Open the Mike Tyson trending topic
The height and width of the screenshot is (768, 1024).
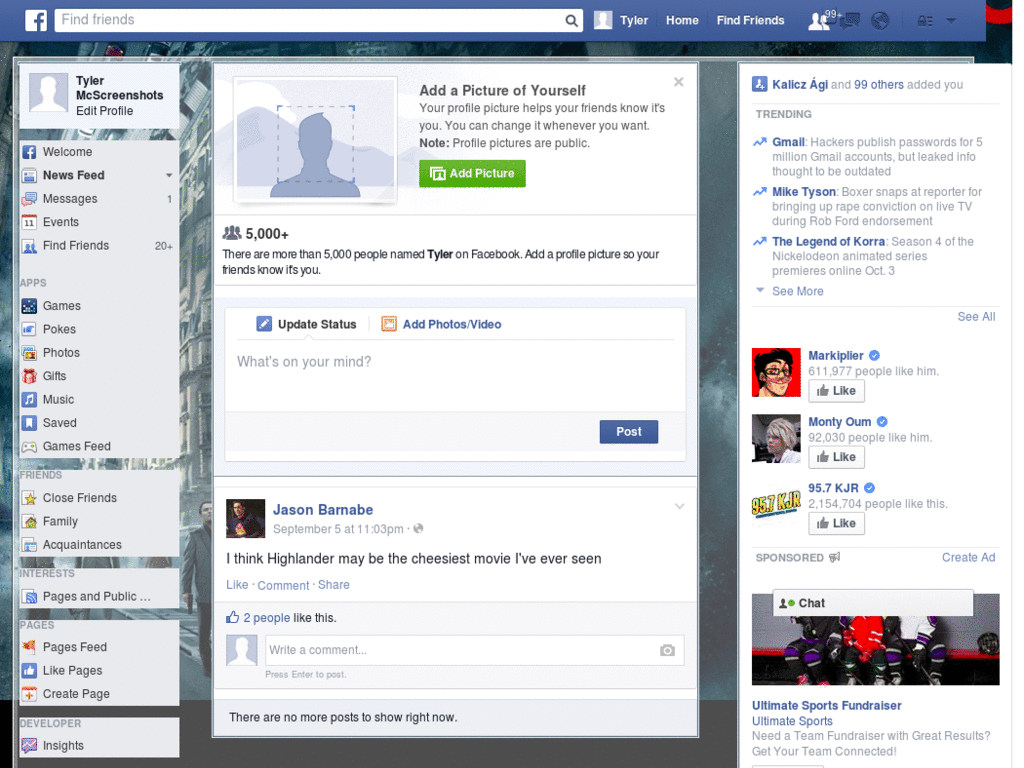[x=804, y=192]
